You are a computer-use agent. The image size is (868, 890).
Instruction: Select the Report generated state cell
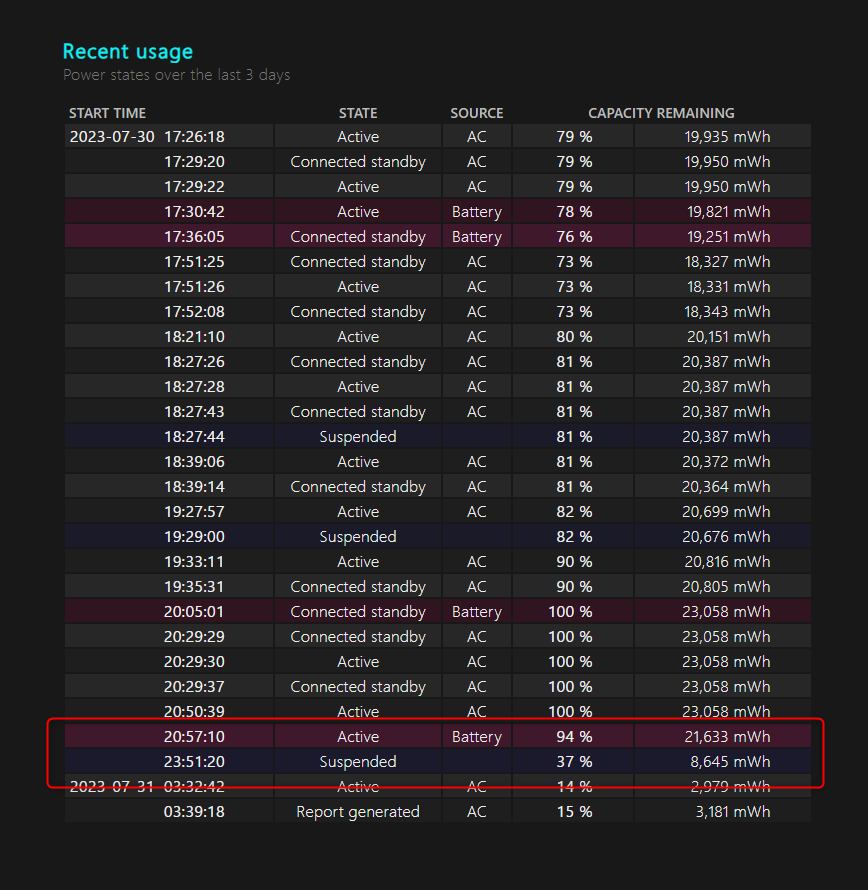(358, 812)
